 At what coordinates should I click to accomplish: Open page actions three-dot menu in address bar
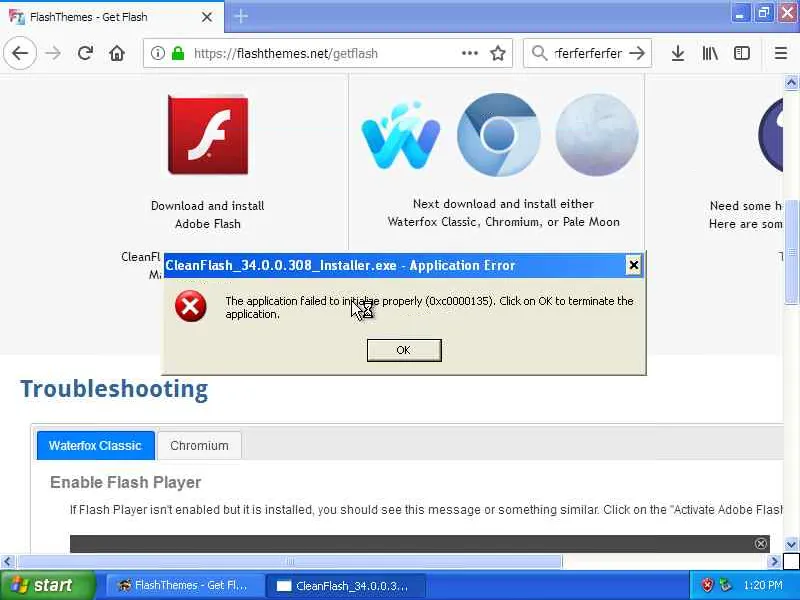[x=469, y=53]
